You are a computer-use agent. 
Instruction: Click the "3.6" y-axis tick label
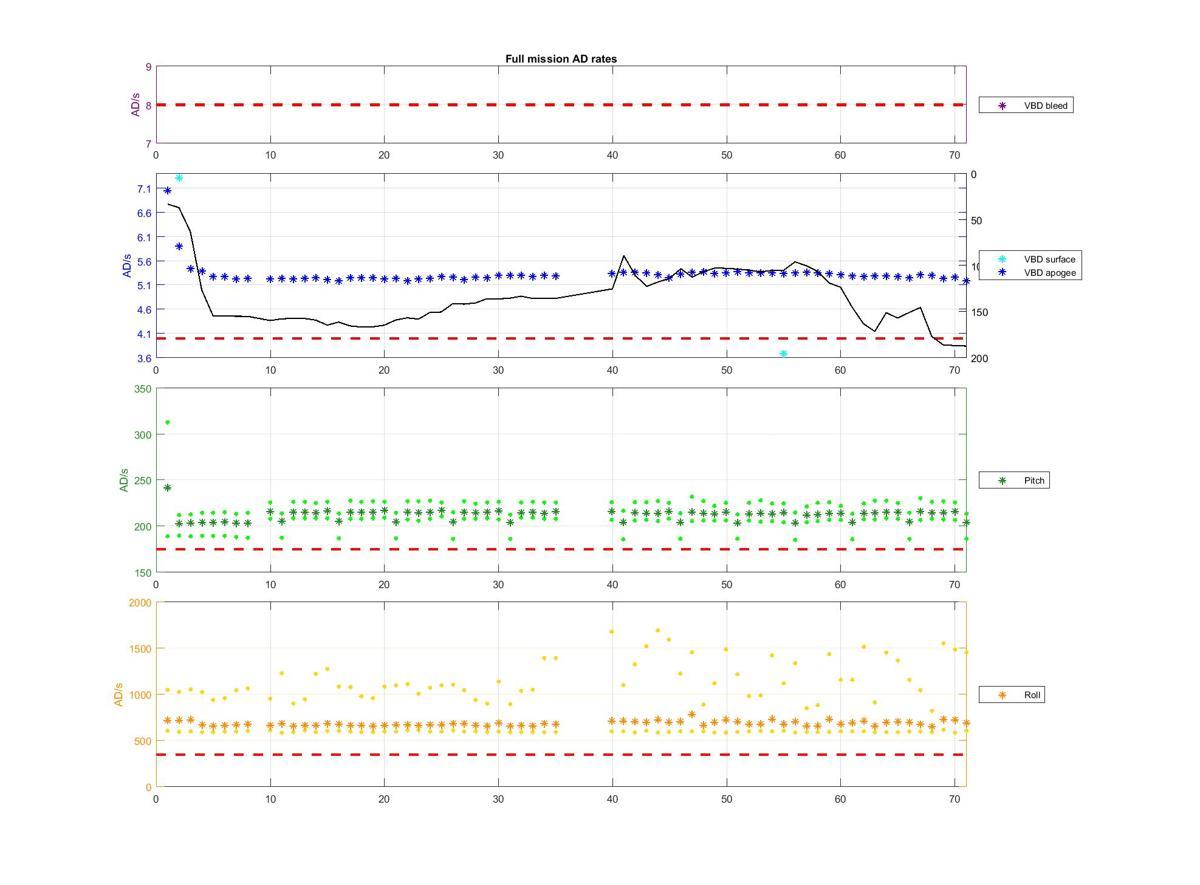click(x=144, y=358)
